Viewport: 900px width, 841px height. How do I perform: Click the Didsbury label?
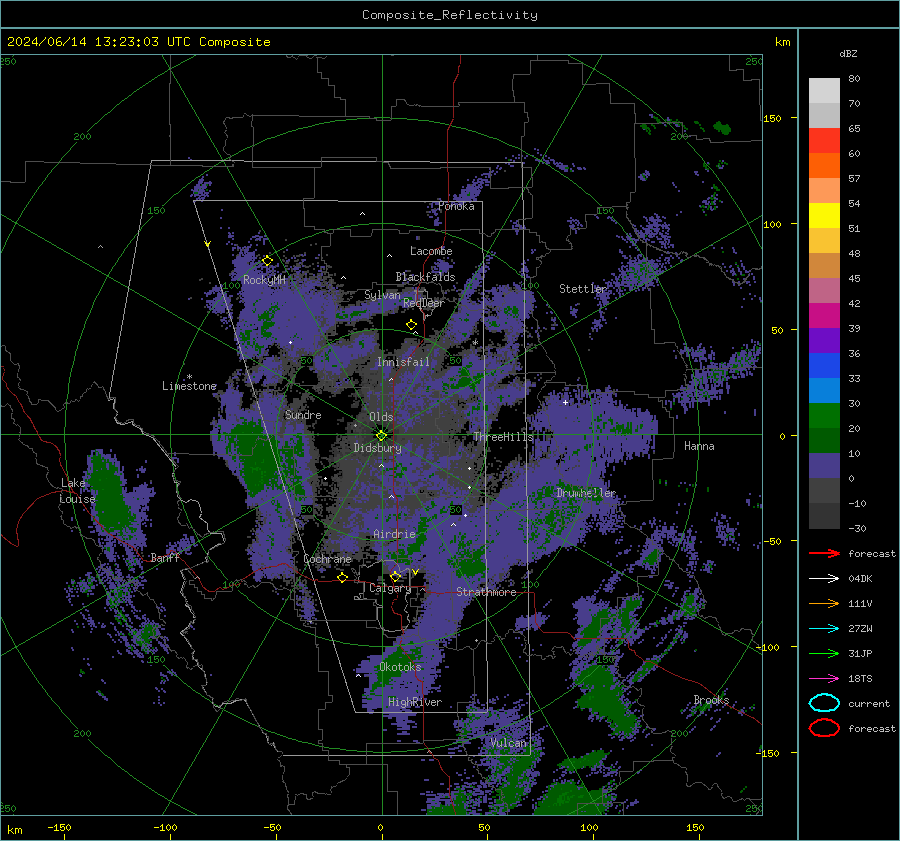[377, 448]
